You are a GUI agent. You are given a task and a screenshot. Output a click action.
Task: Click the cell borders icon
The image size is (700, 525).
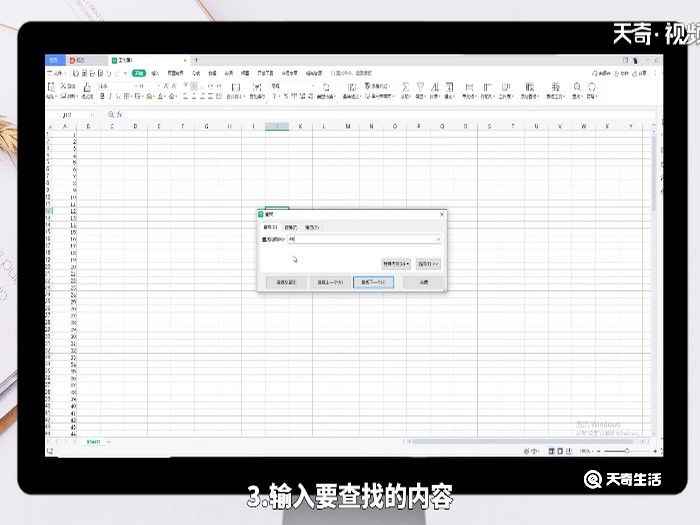(x=127, y=96)
